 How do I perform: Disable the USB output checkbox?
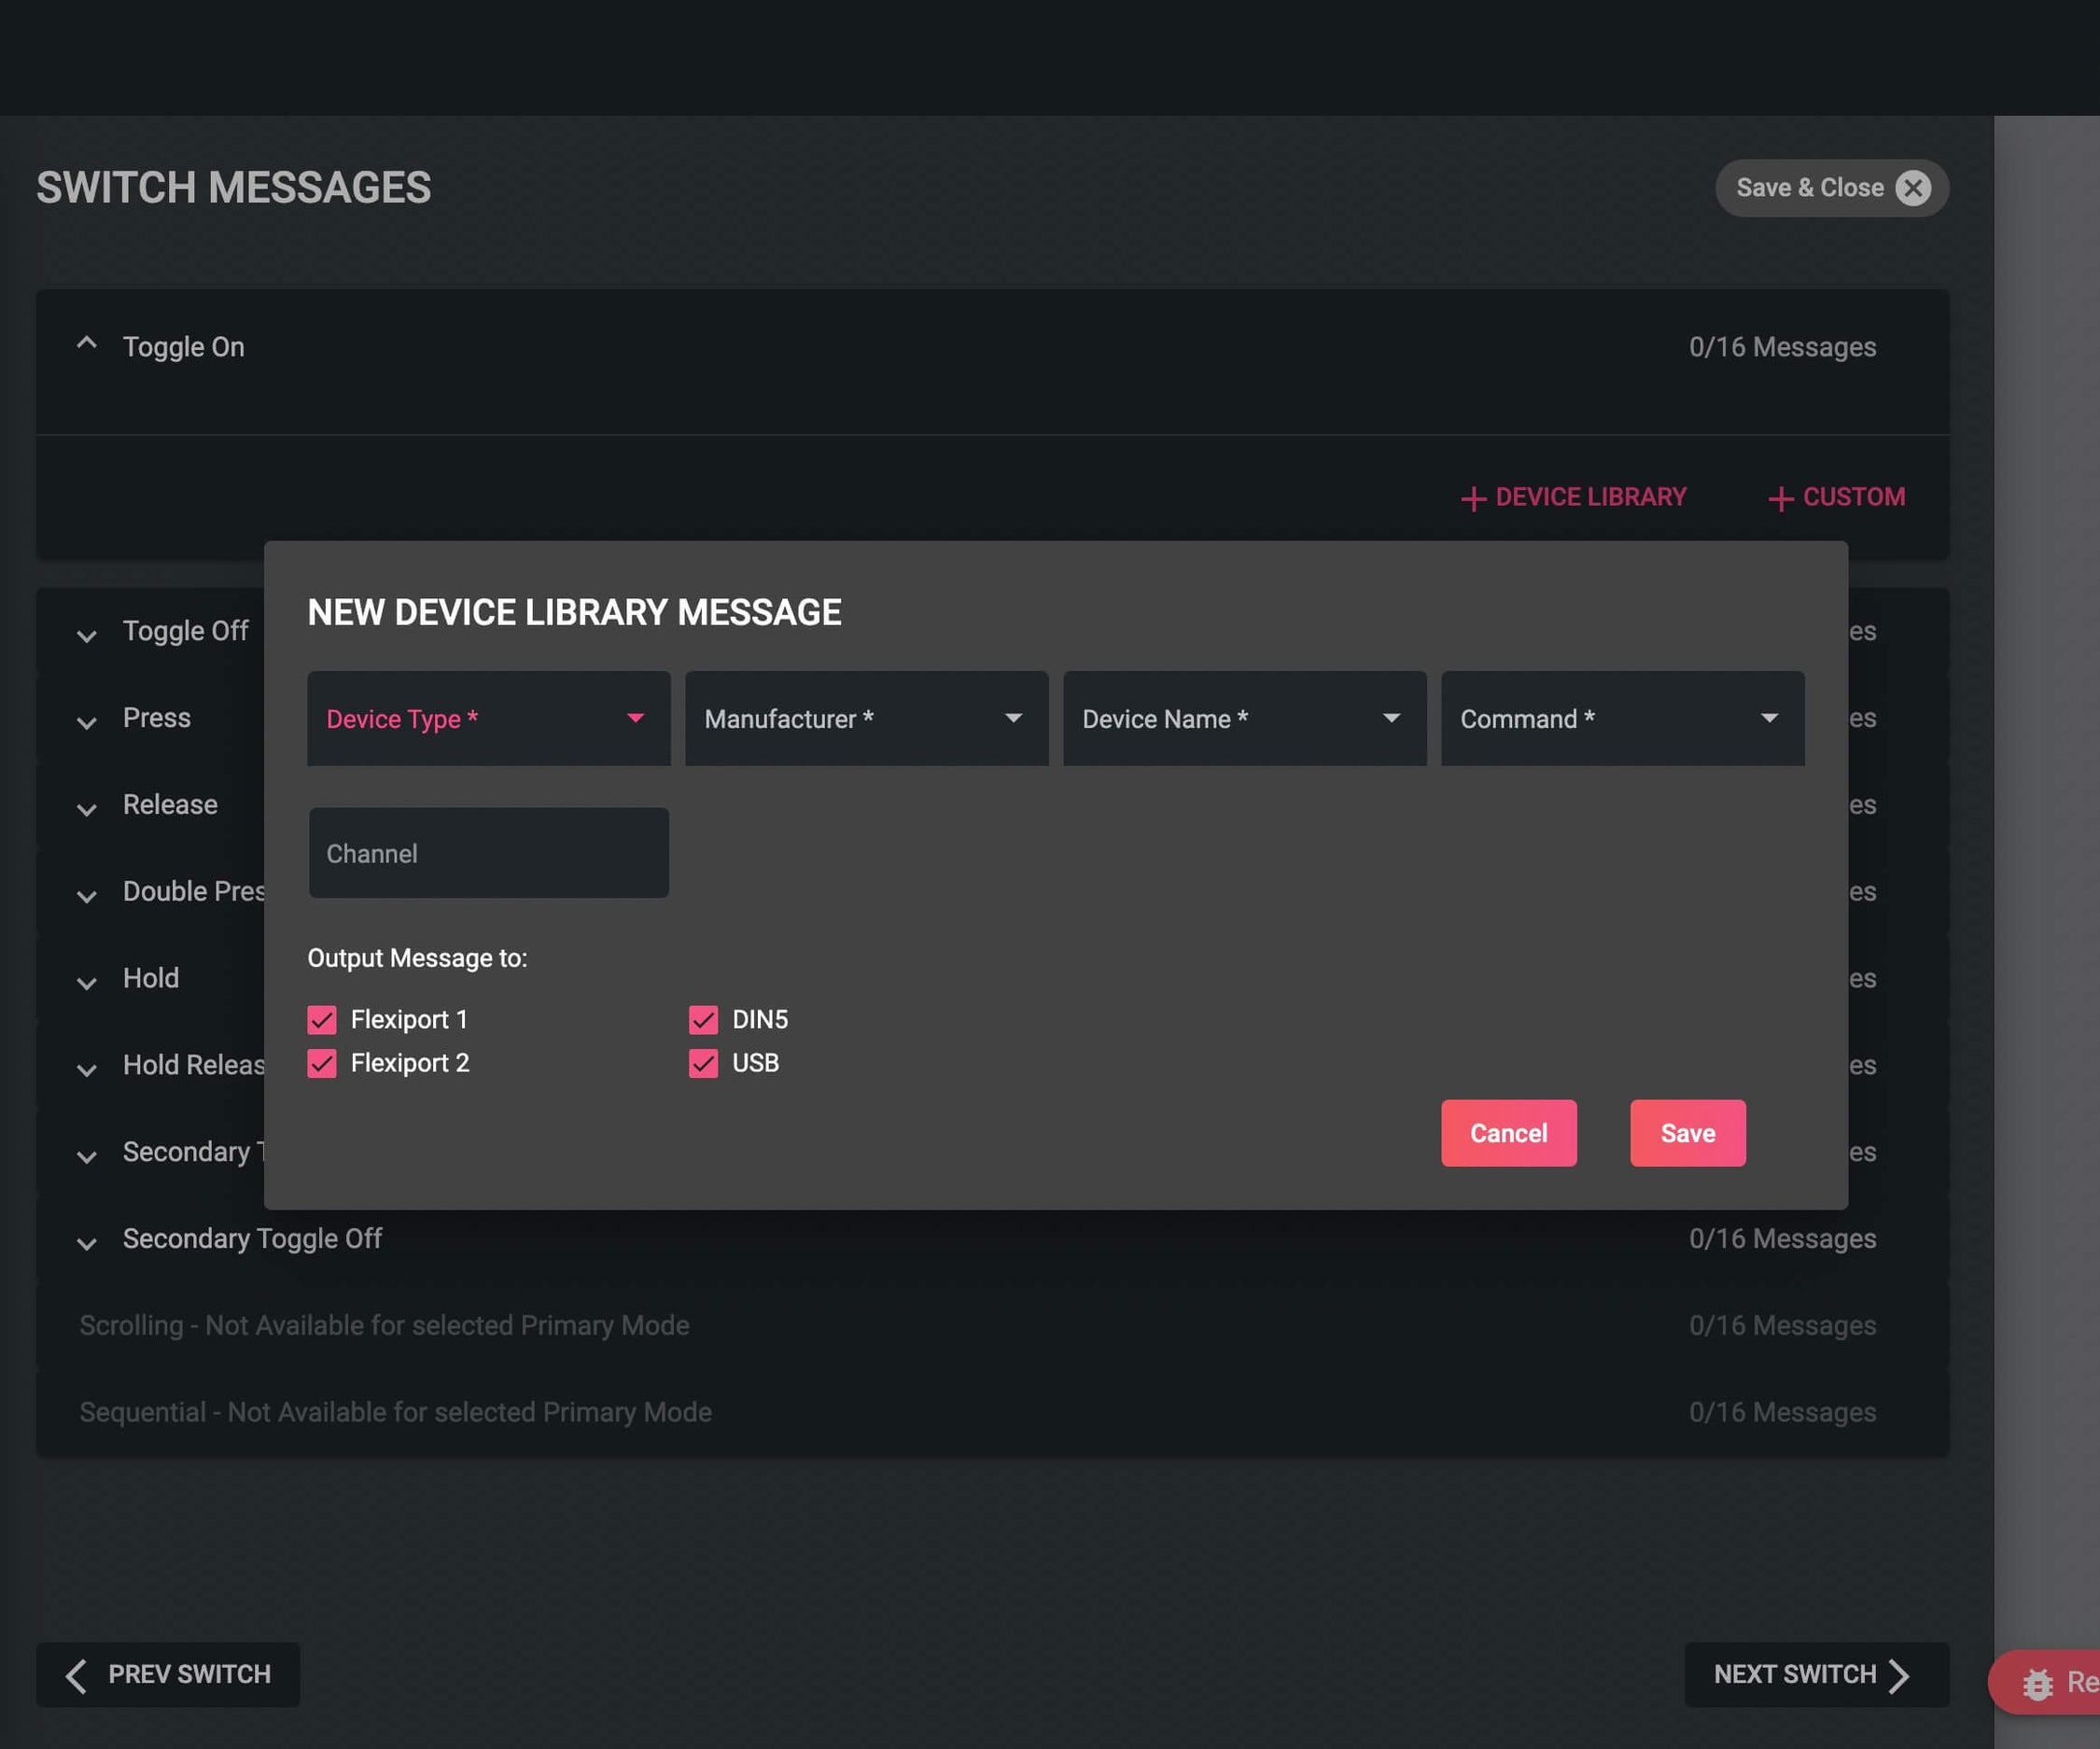[x=703, y=1063]
